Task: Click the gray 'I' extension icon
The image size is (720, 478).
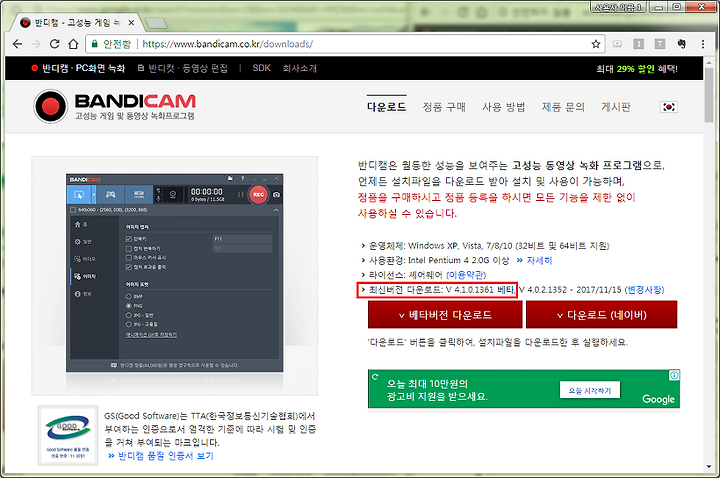Action: point(638,44)
